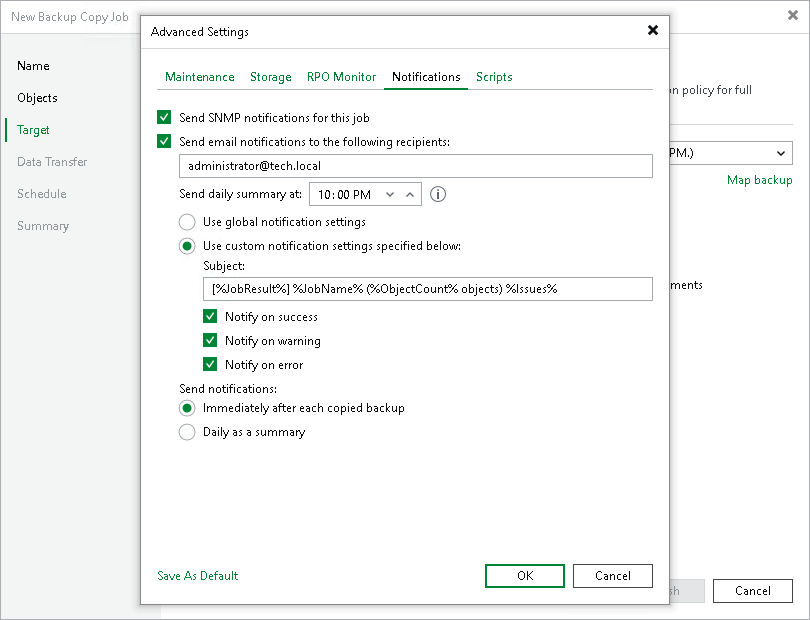Uncheck Notify on success
This screenshot has height=620, width=810.
(x=210, y=316)
